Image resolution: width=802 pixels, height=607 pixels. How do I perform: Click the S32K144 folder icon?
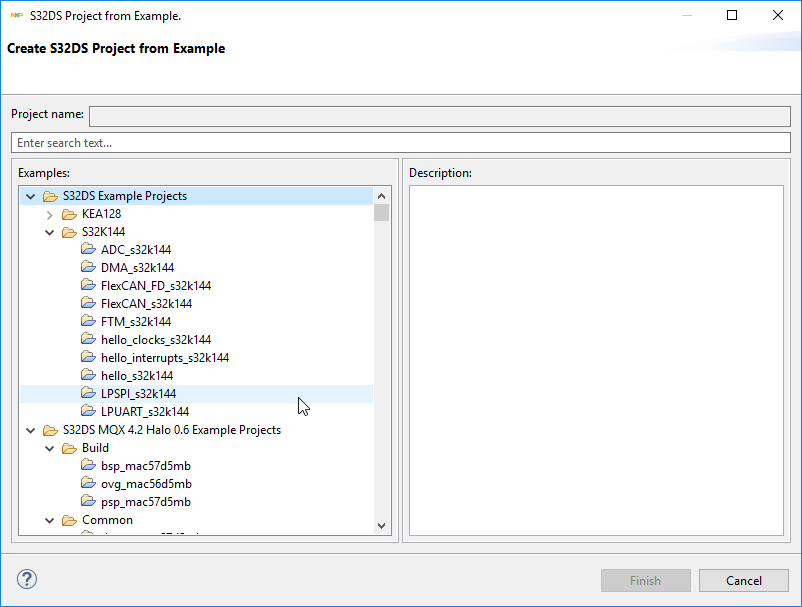pyautogui.click(x=69, y=232)
